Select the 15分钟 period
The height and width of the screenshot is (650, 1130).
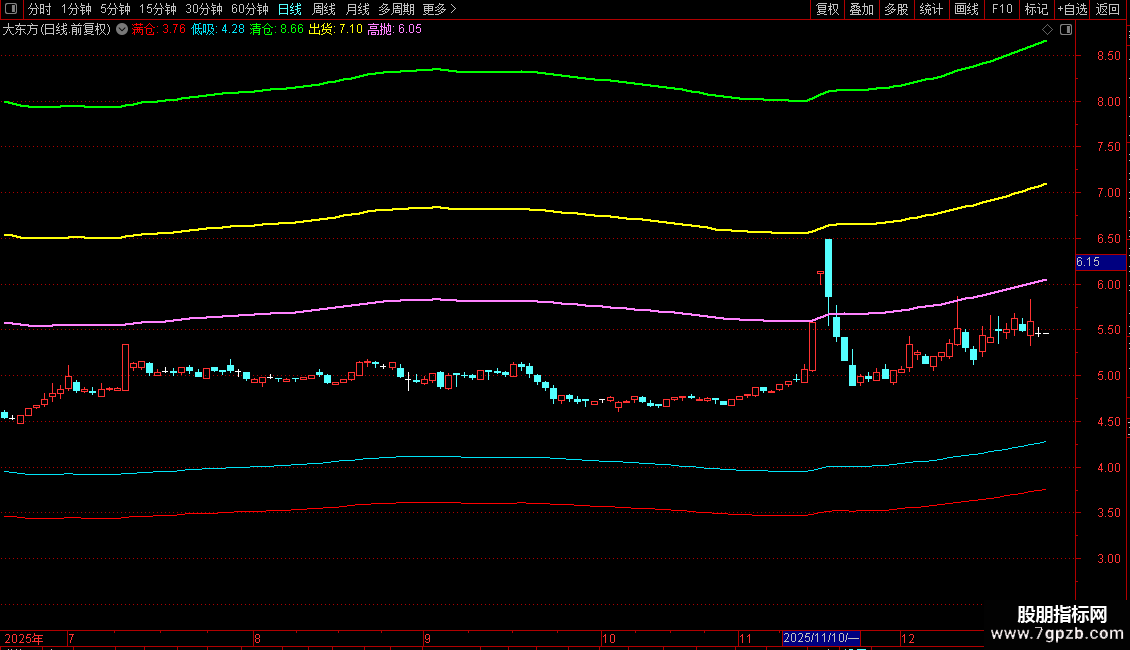pos(158,9)
